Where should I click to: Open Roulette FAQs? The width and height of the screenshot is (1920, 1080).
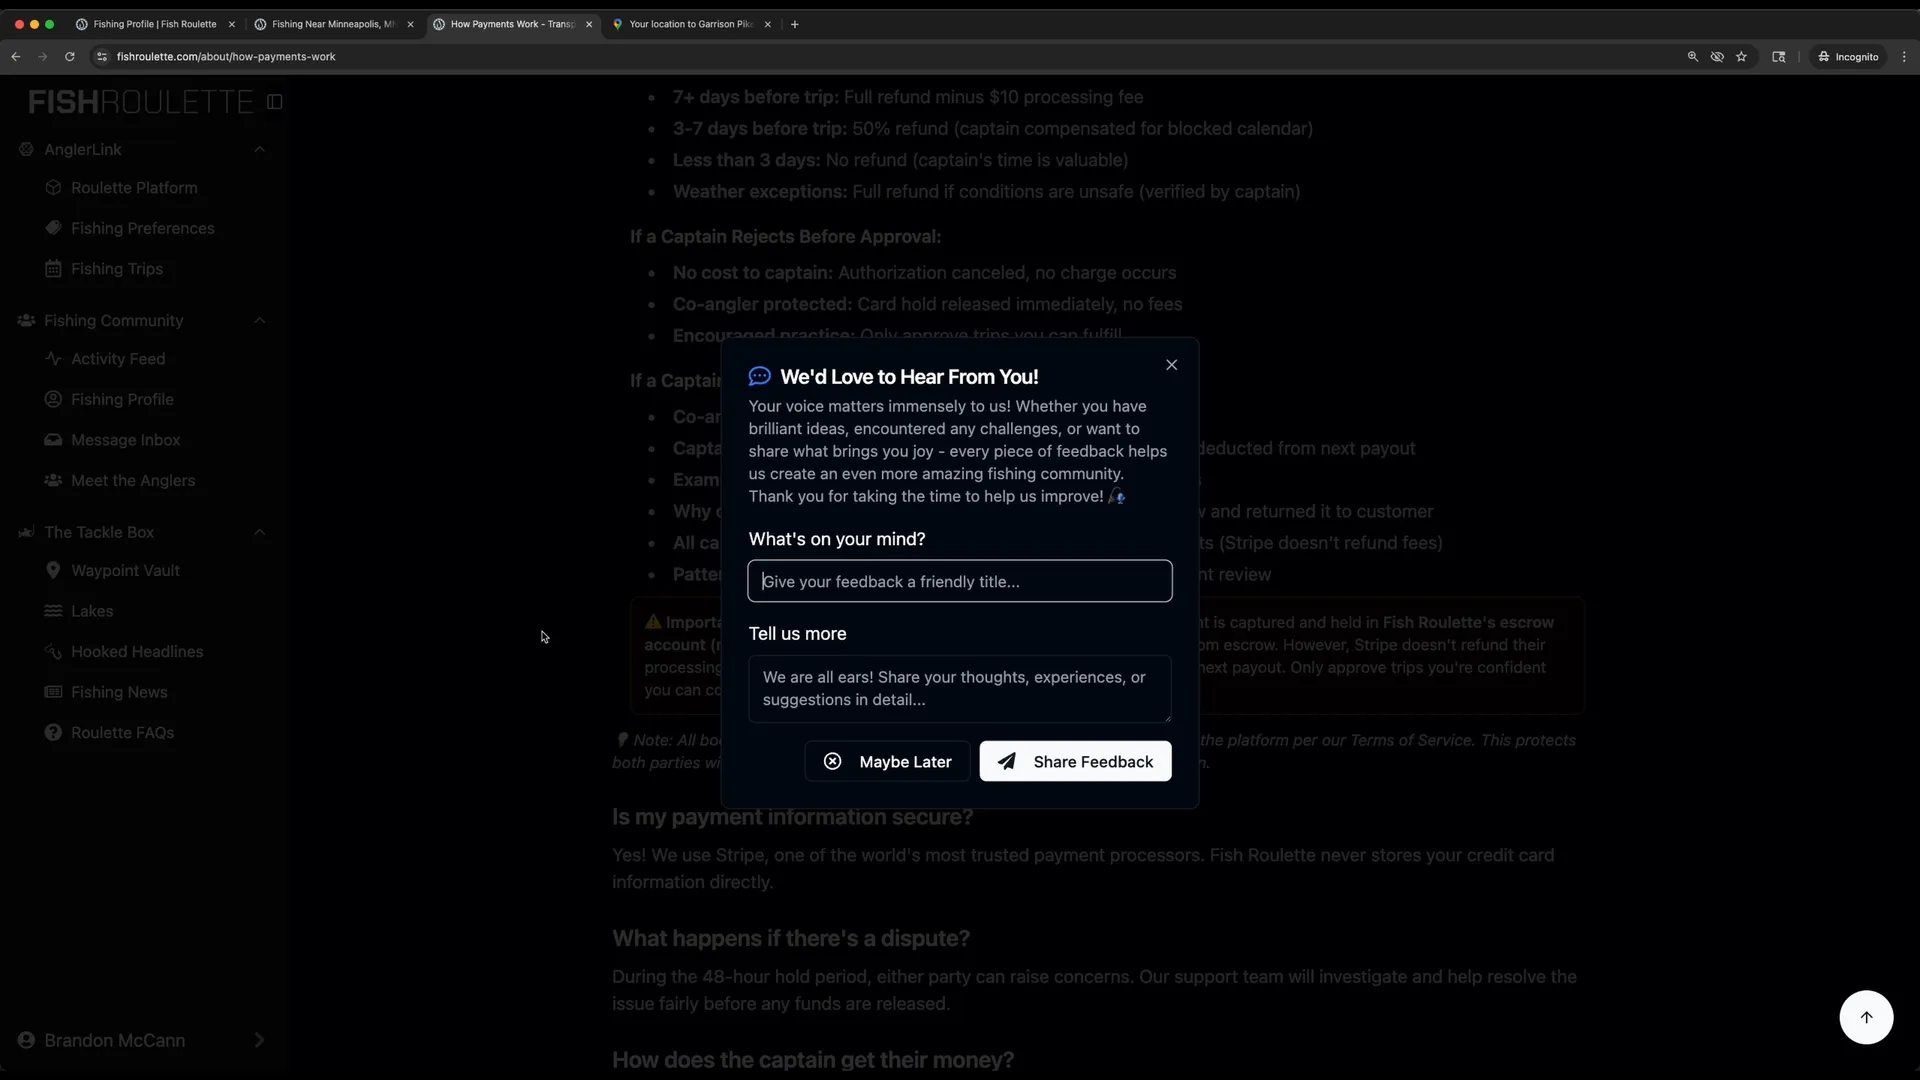[122, 732]
